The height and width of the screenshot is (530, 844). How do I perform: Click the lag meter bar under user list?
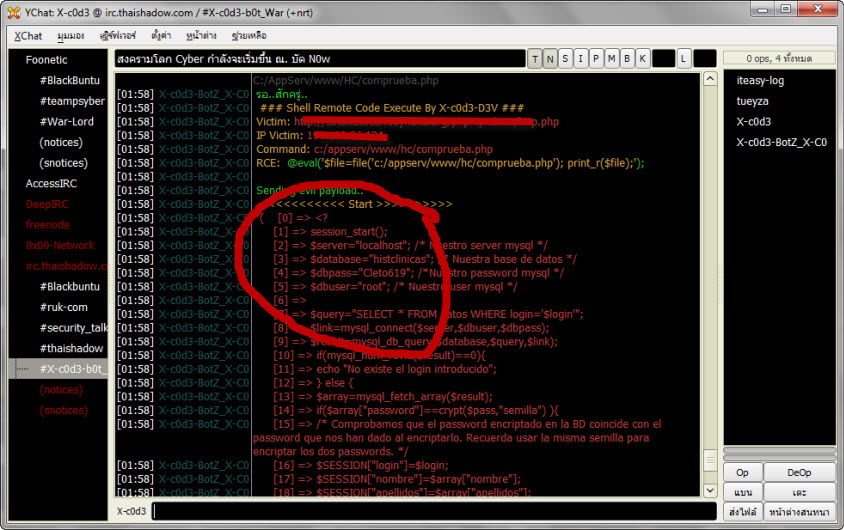(x=779, y=451)
